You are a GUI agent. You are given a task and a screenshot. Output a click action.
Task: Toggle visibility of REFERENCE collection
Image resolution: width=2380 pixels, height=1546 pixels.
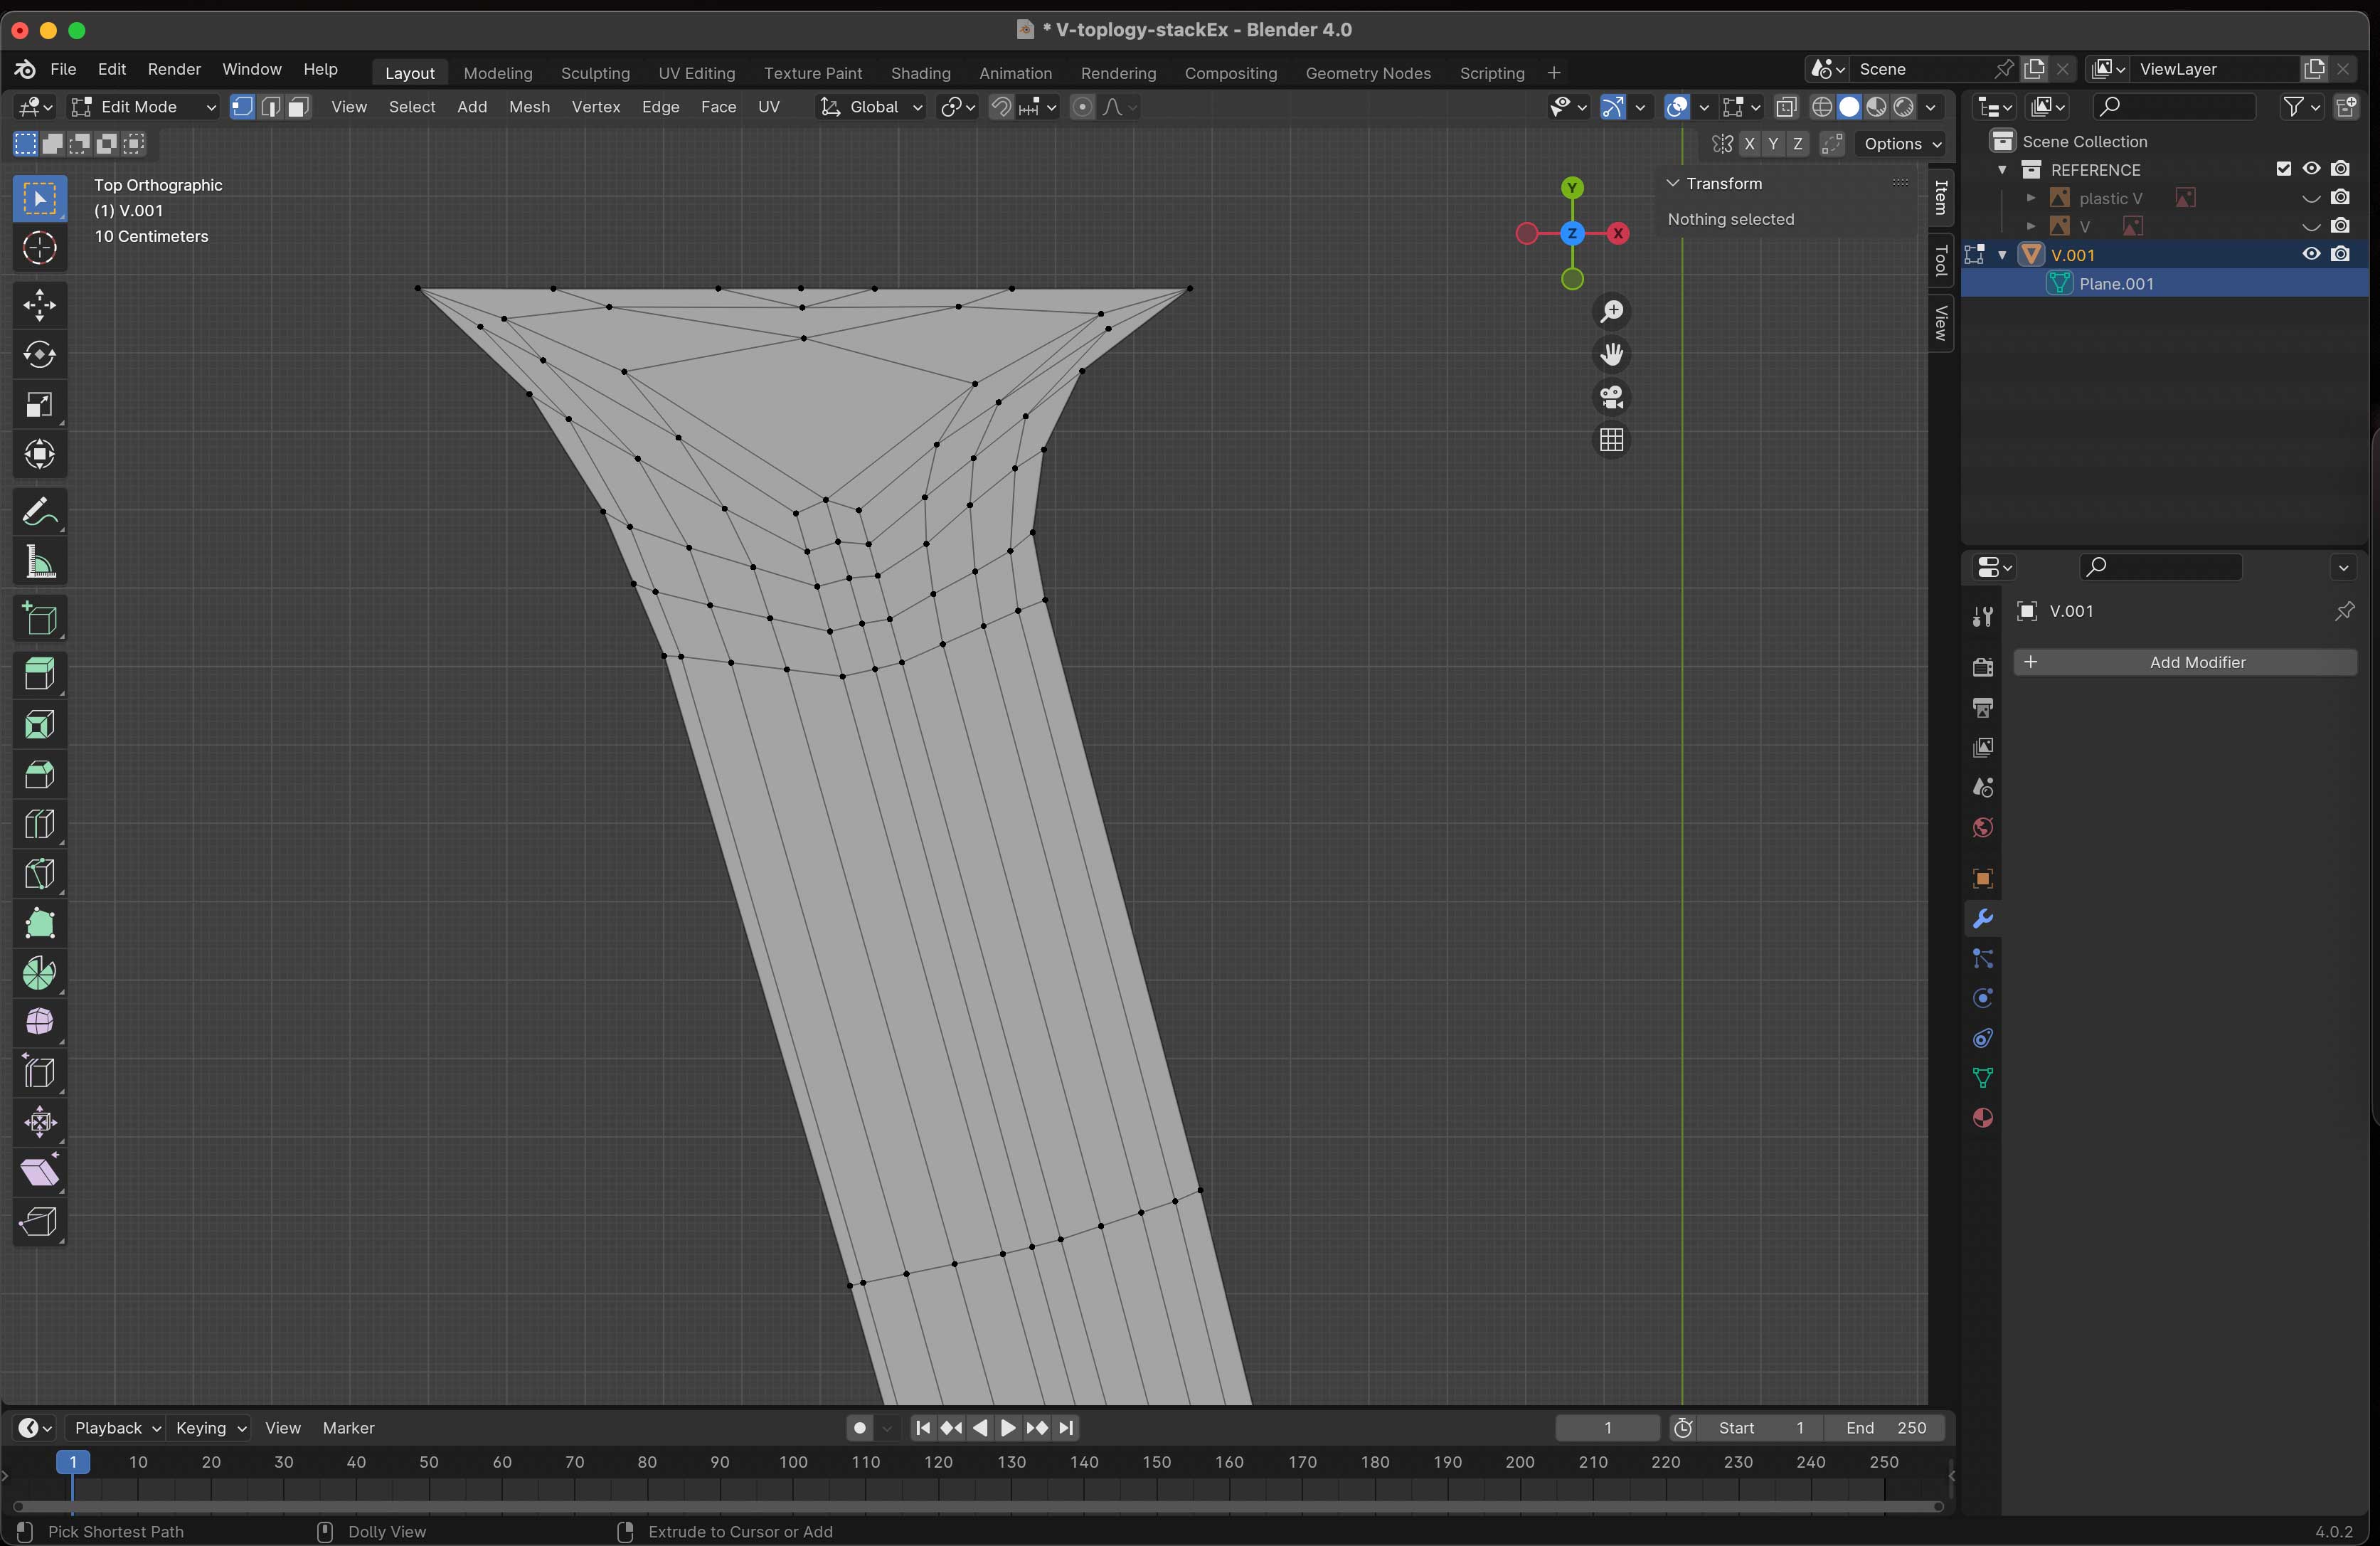pos(2309,169)
